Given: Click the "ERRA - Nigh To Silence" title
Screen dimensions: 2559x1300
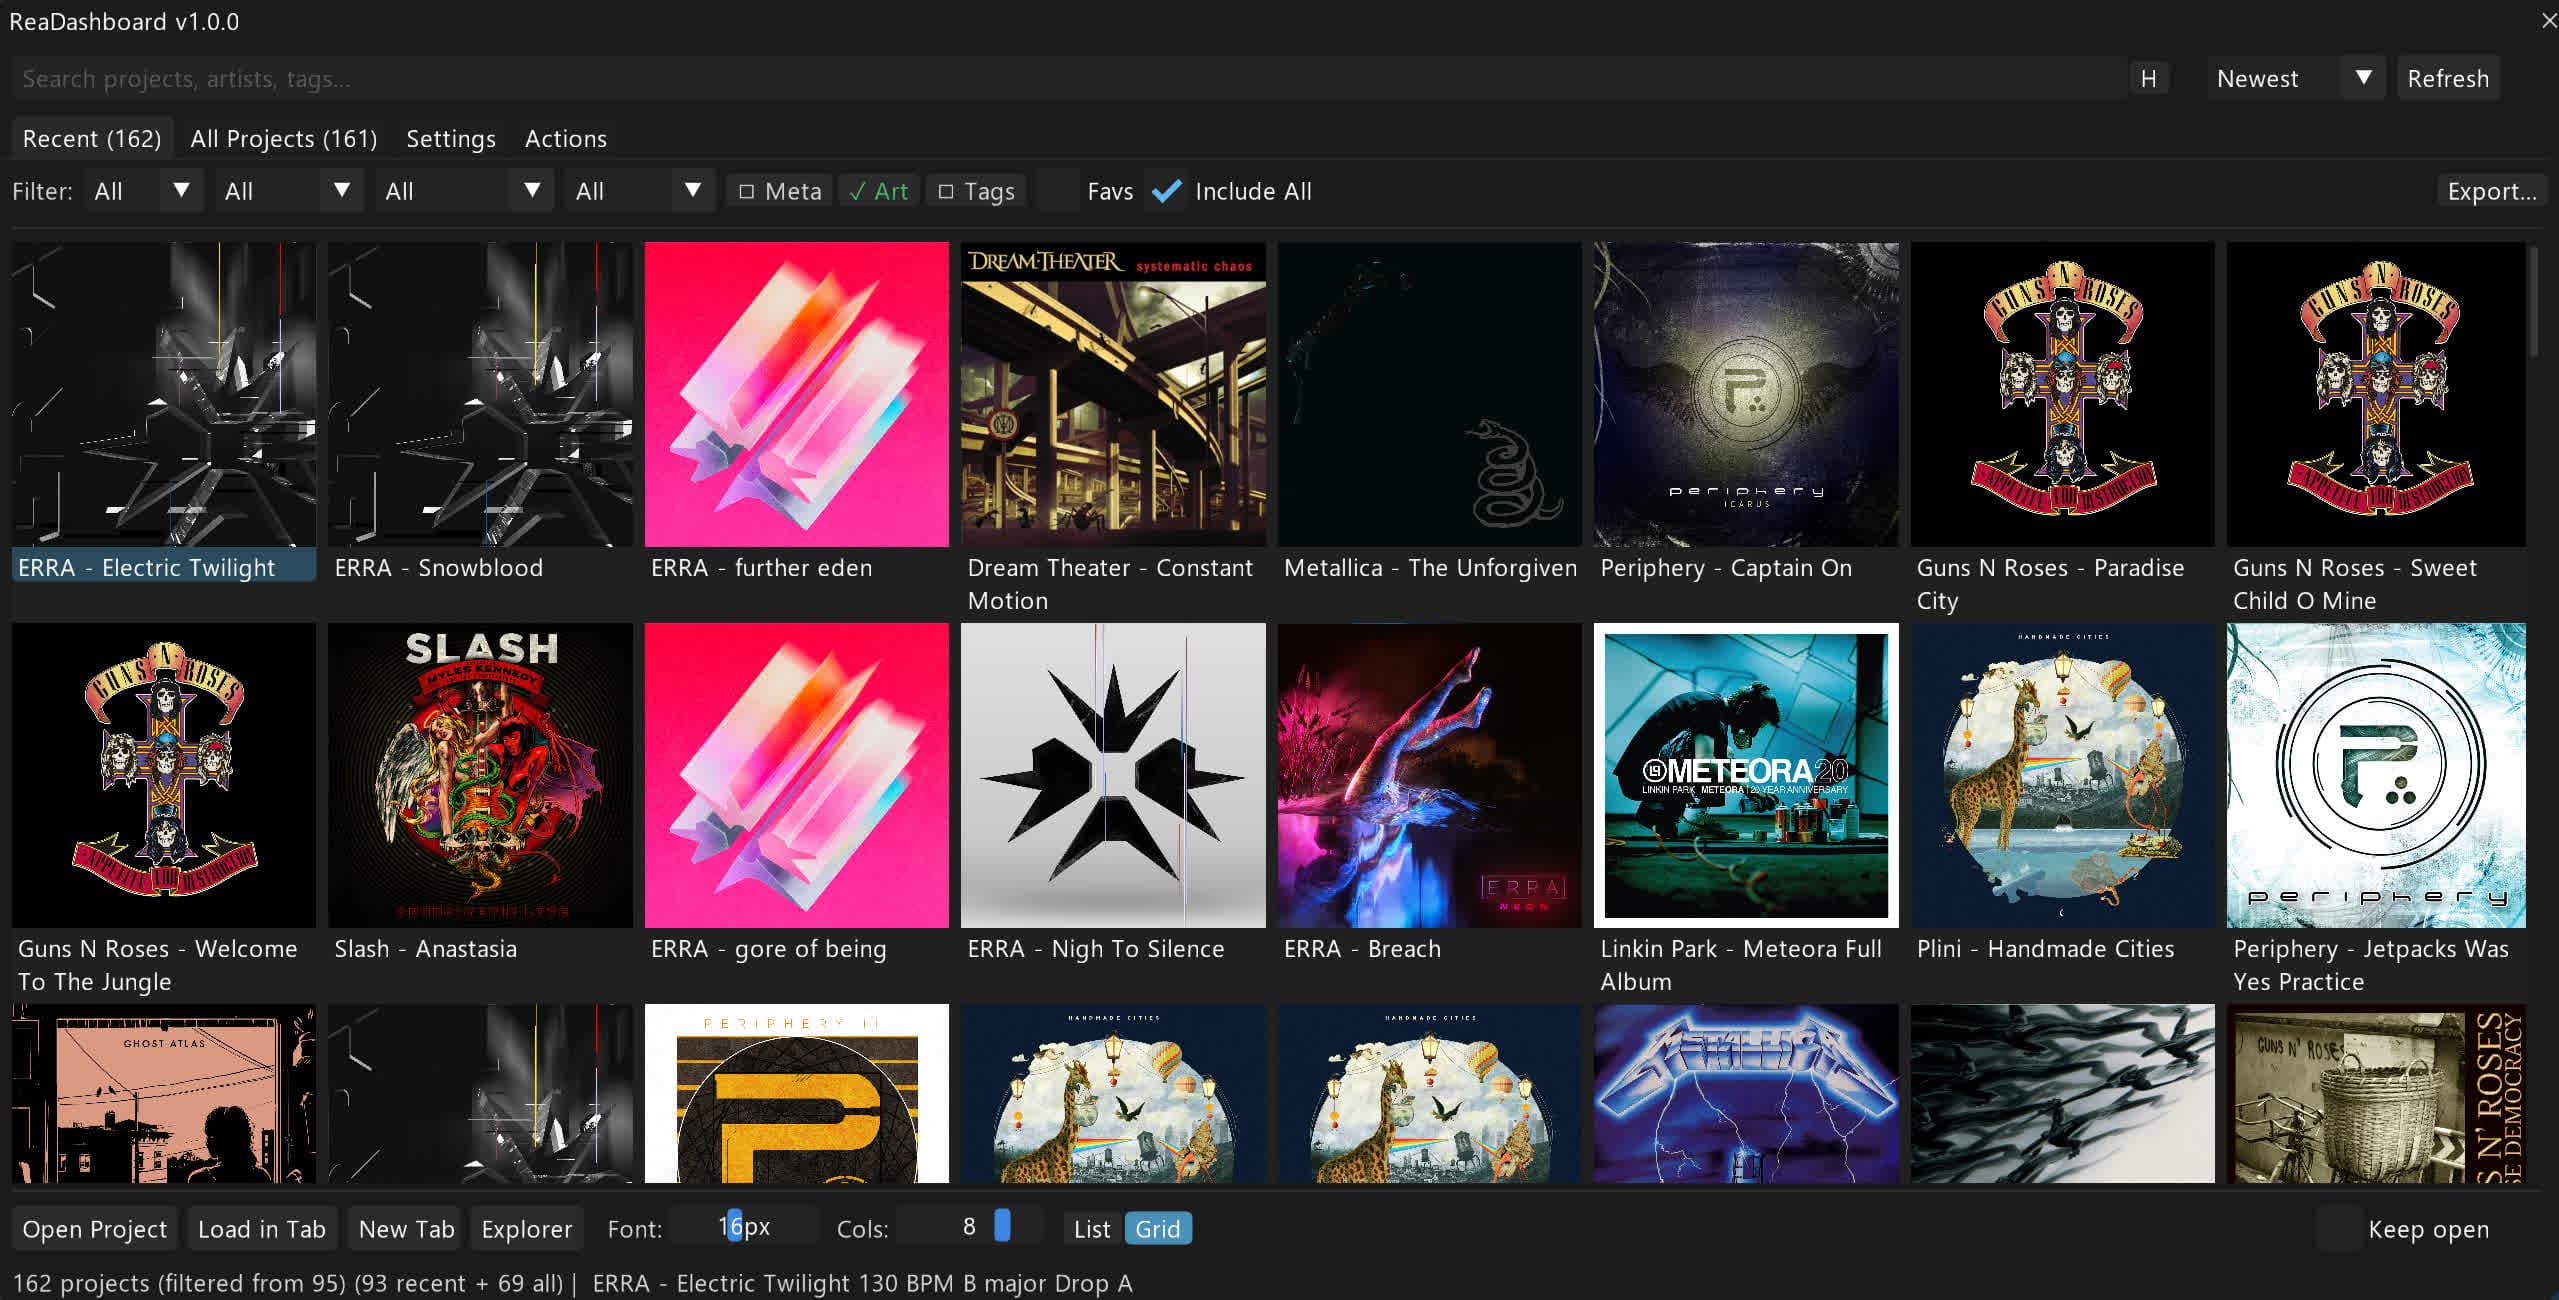Looking at the screenshot, I should tap(1095, 949).
